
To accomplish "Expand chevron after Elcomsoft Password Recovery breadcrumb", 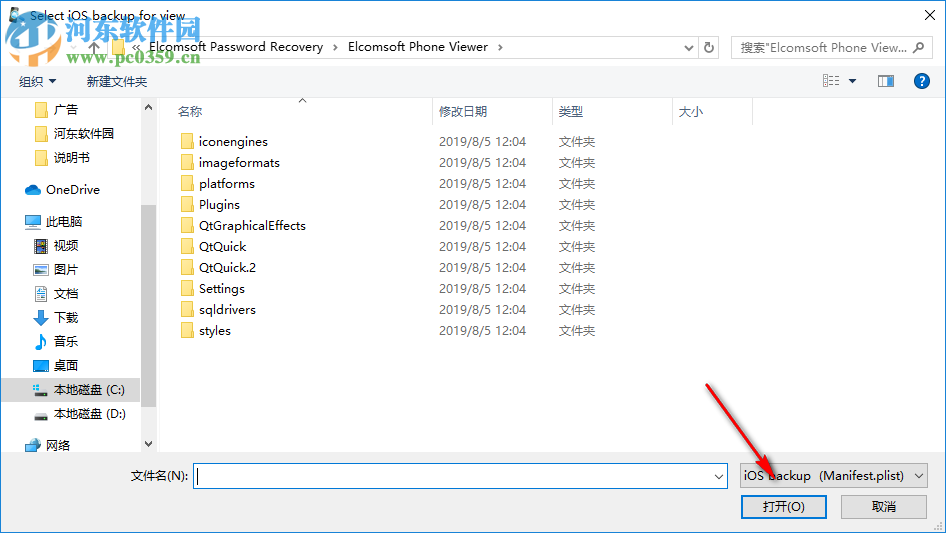I will [335, 47].
